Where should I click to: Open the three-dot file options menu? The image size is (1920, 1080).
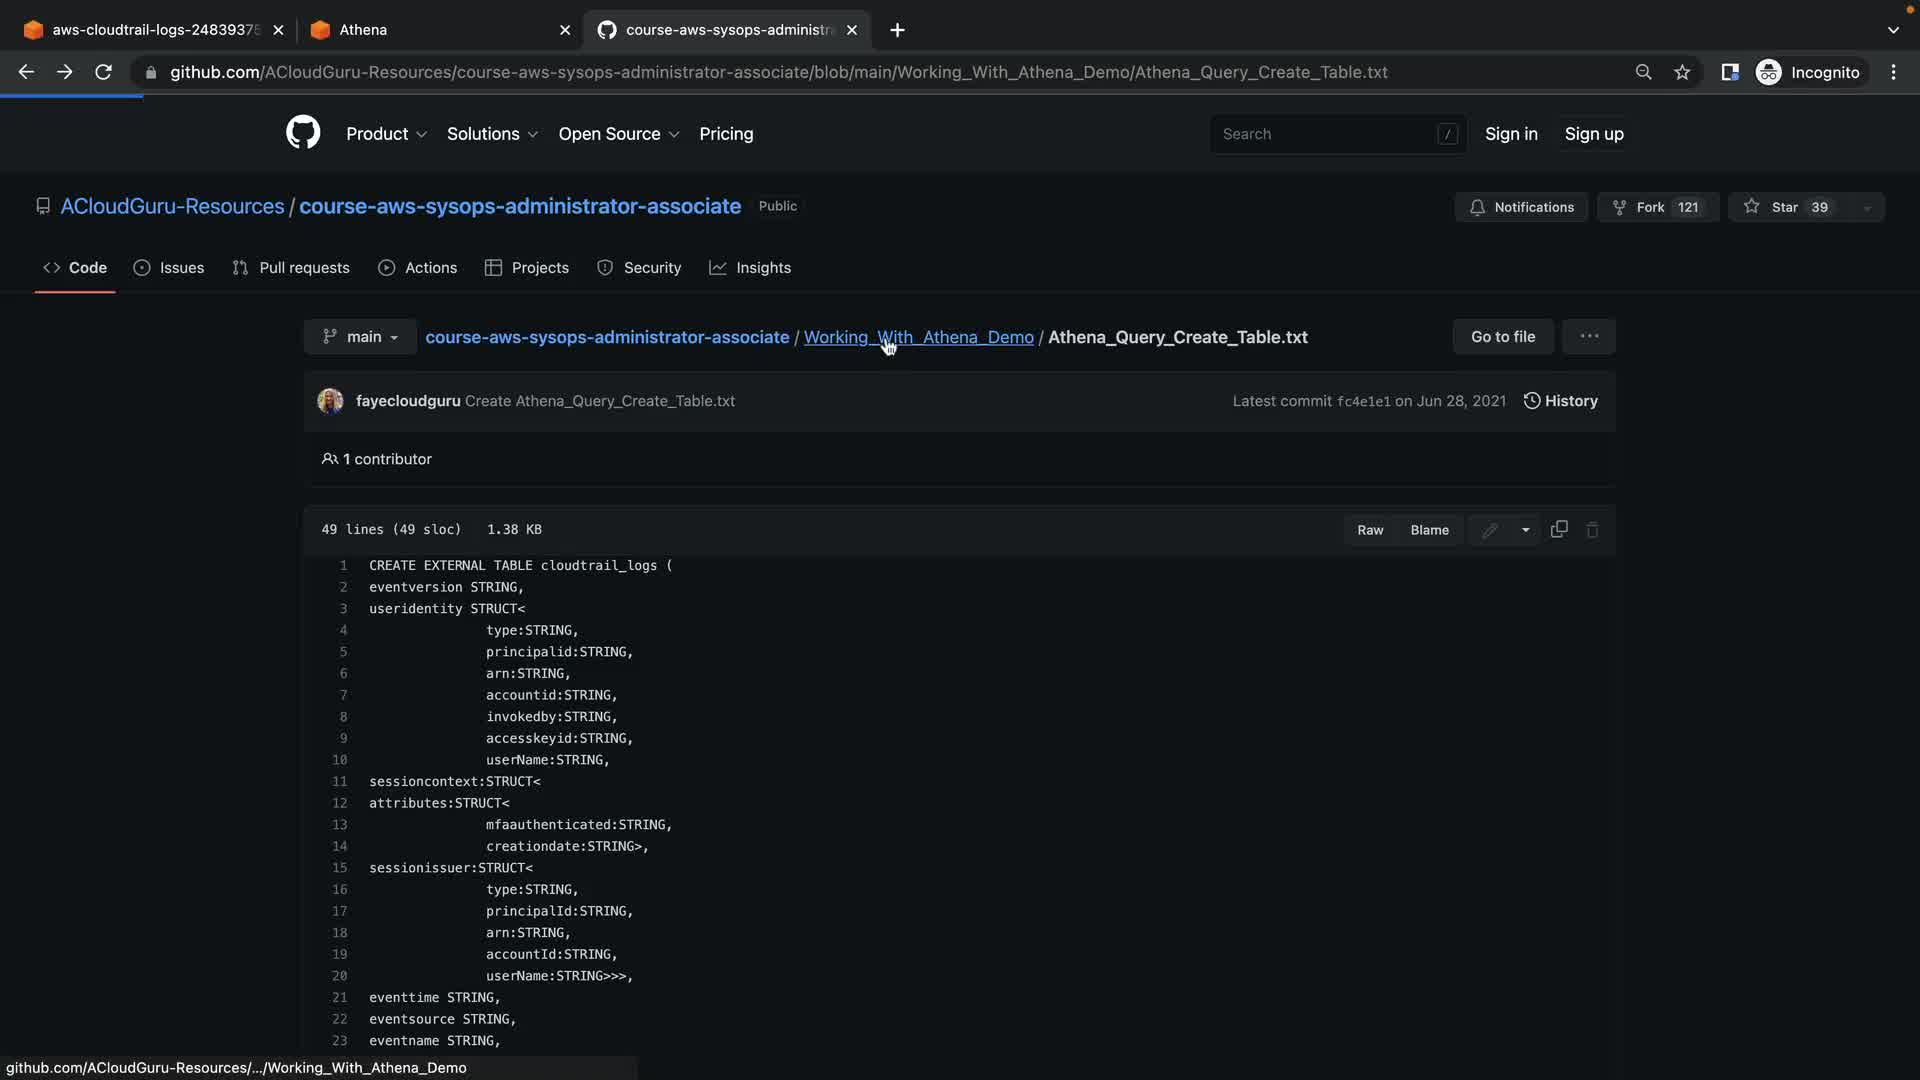1589,337
